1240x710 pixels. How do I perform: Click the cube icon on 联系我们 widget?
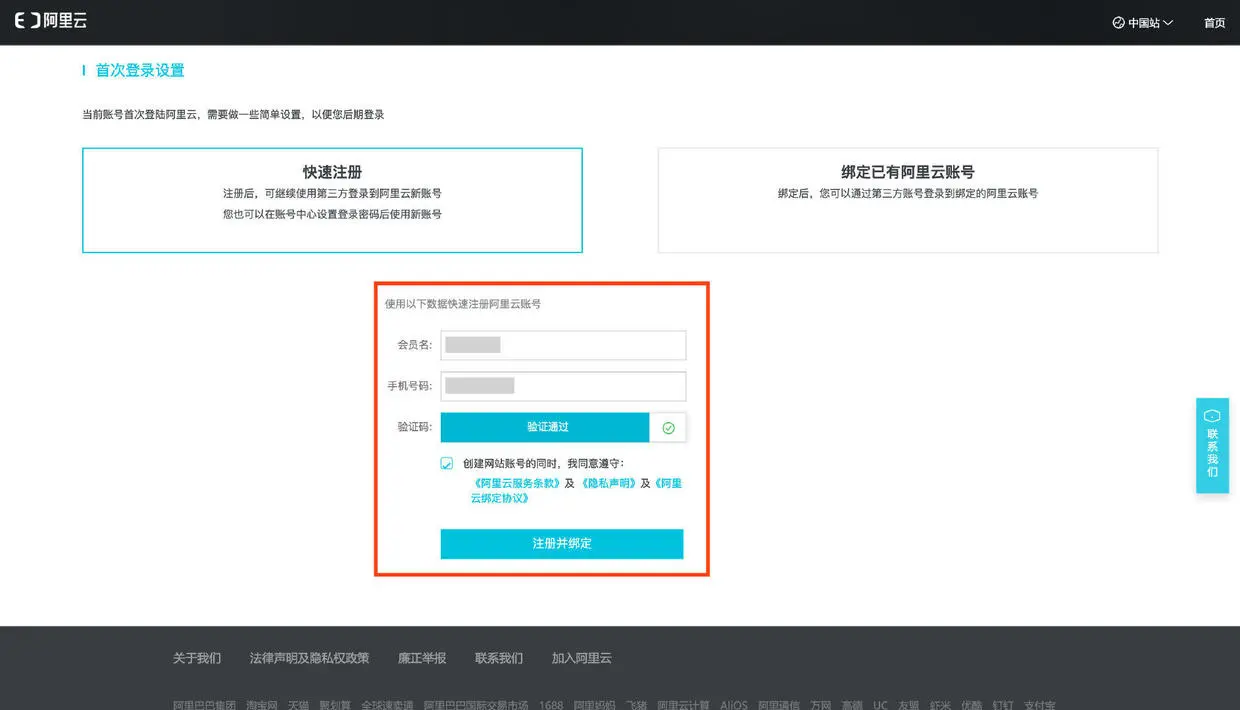coord(1212,415)
